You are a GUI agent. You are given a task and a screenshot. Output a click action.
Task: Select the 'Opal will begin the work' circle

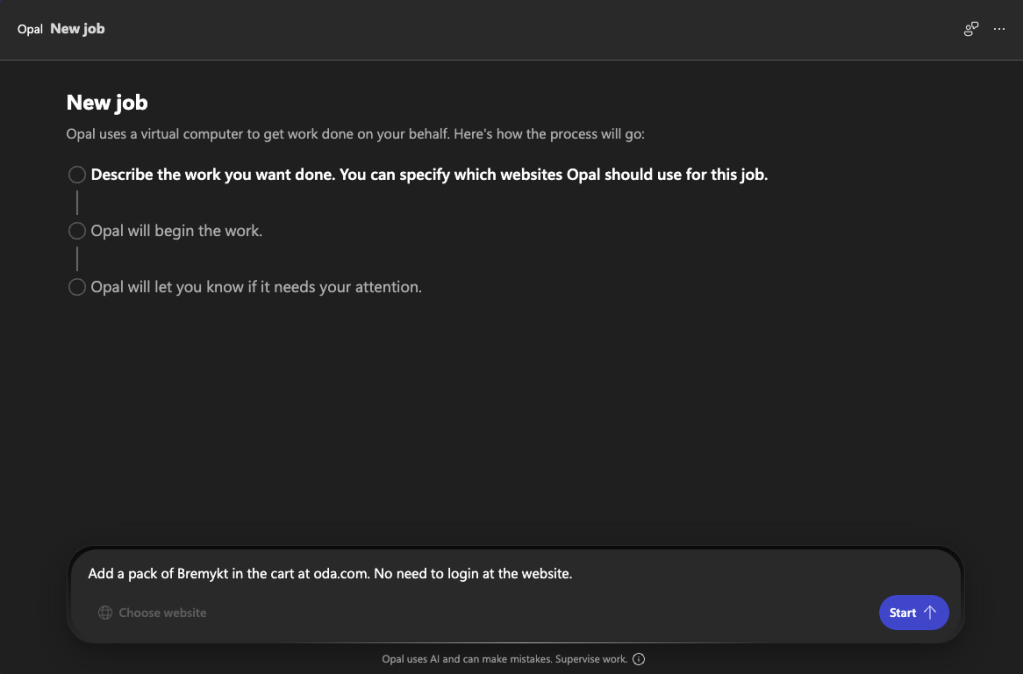[77, 231]
